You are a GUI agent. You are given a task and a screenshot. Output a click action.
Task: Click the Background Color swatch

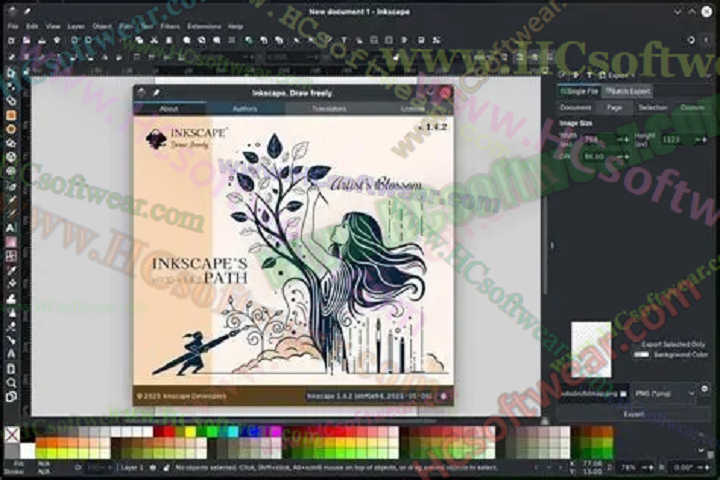point(641,355)
